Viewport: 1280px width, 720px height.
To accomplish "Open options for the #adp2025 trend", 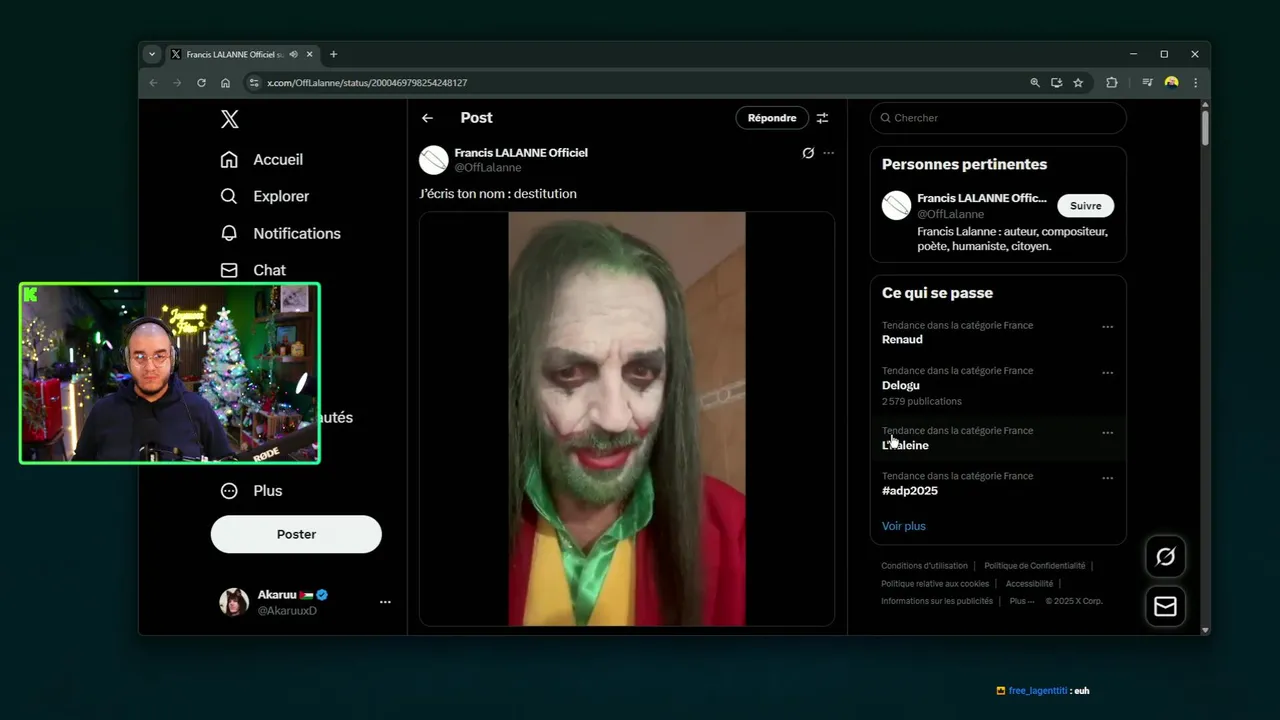I will tap(1107, 478).
